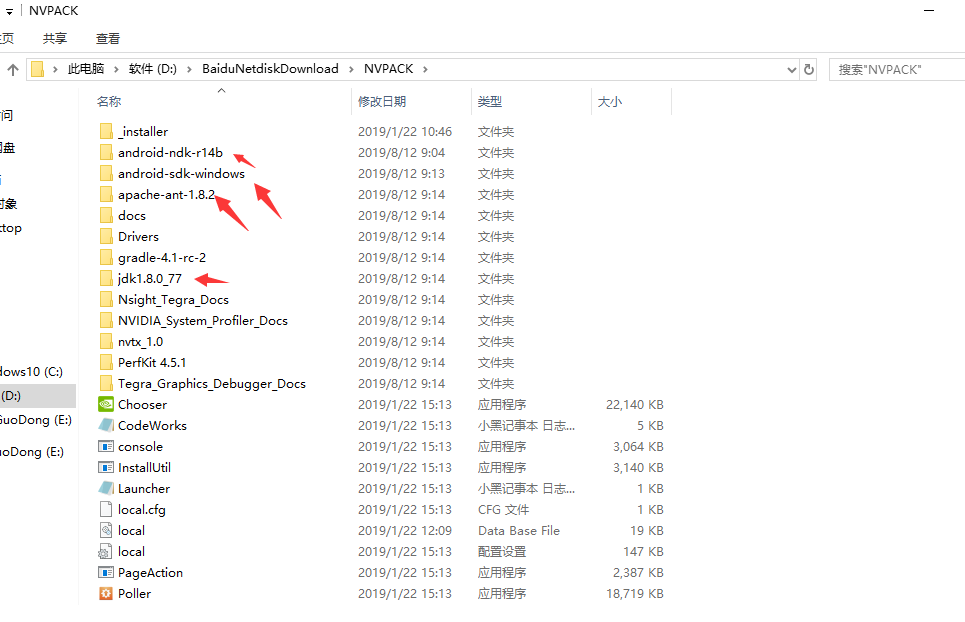Minimize the NVPACK window

[929, 10]
